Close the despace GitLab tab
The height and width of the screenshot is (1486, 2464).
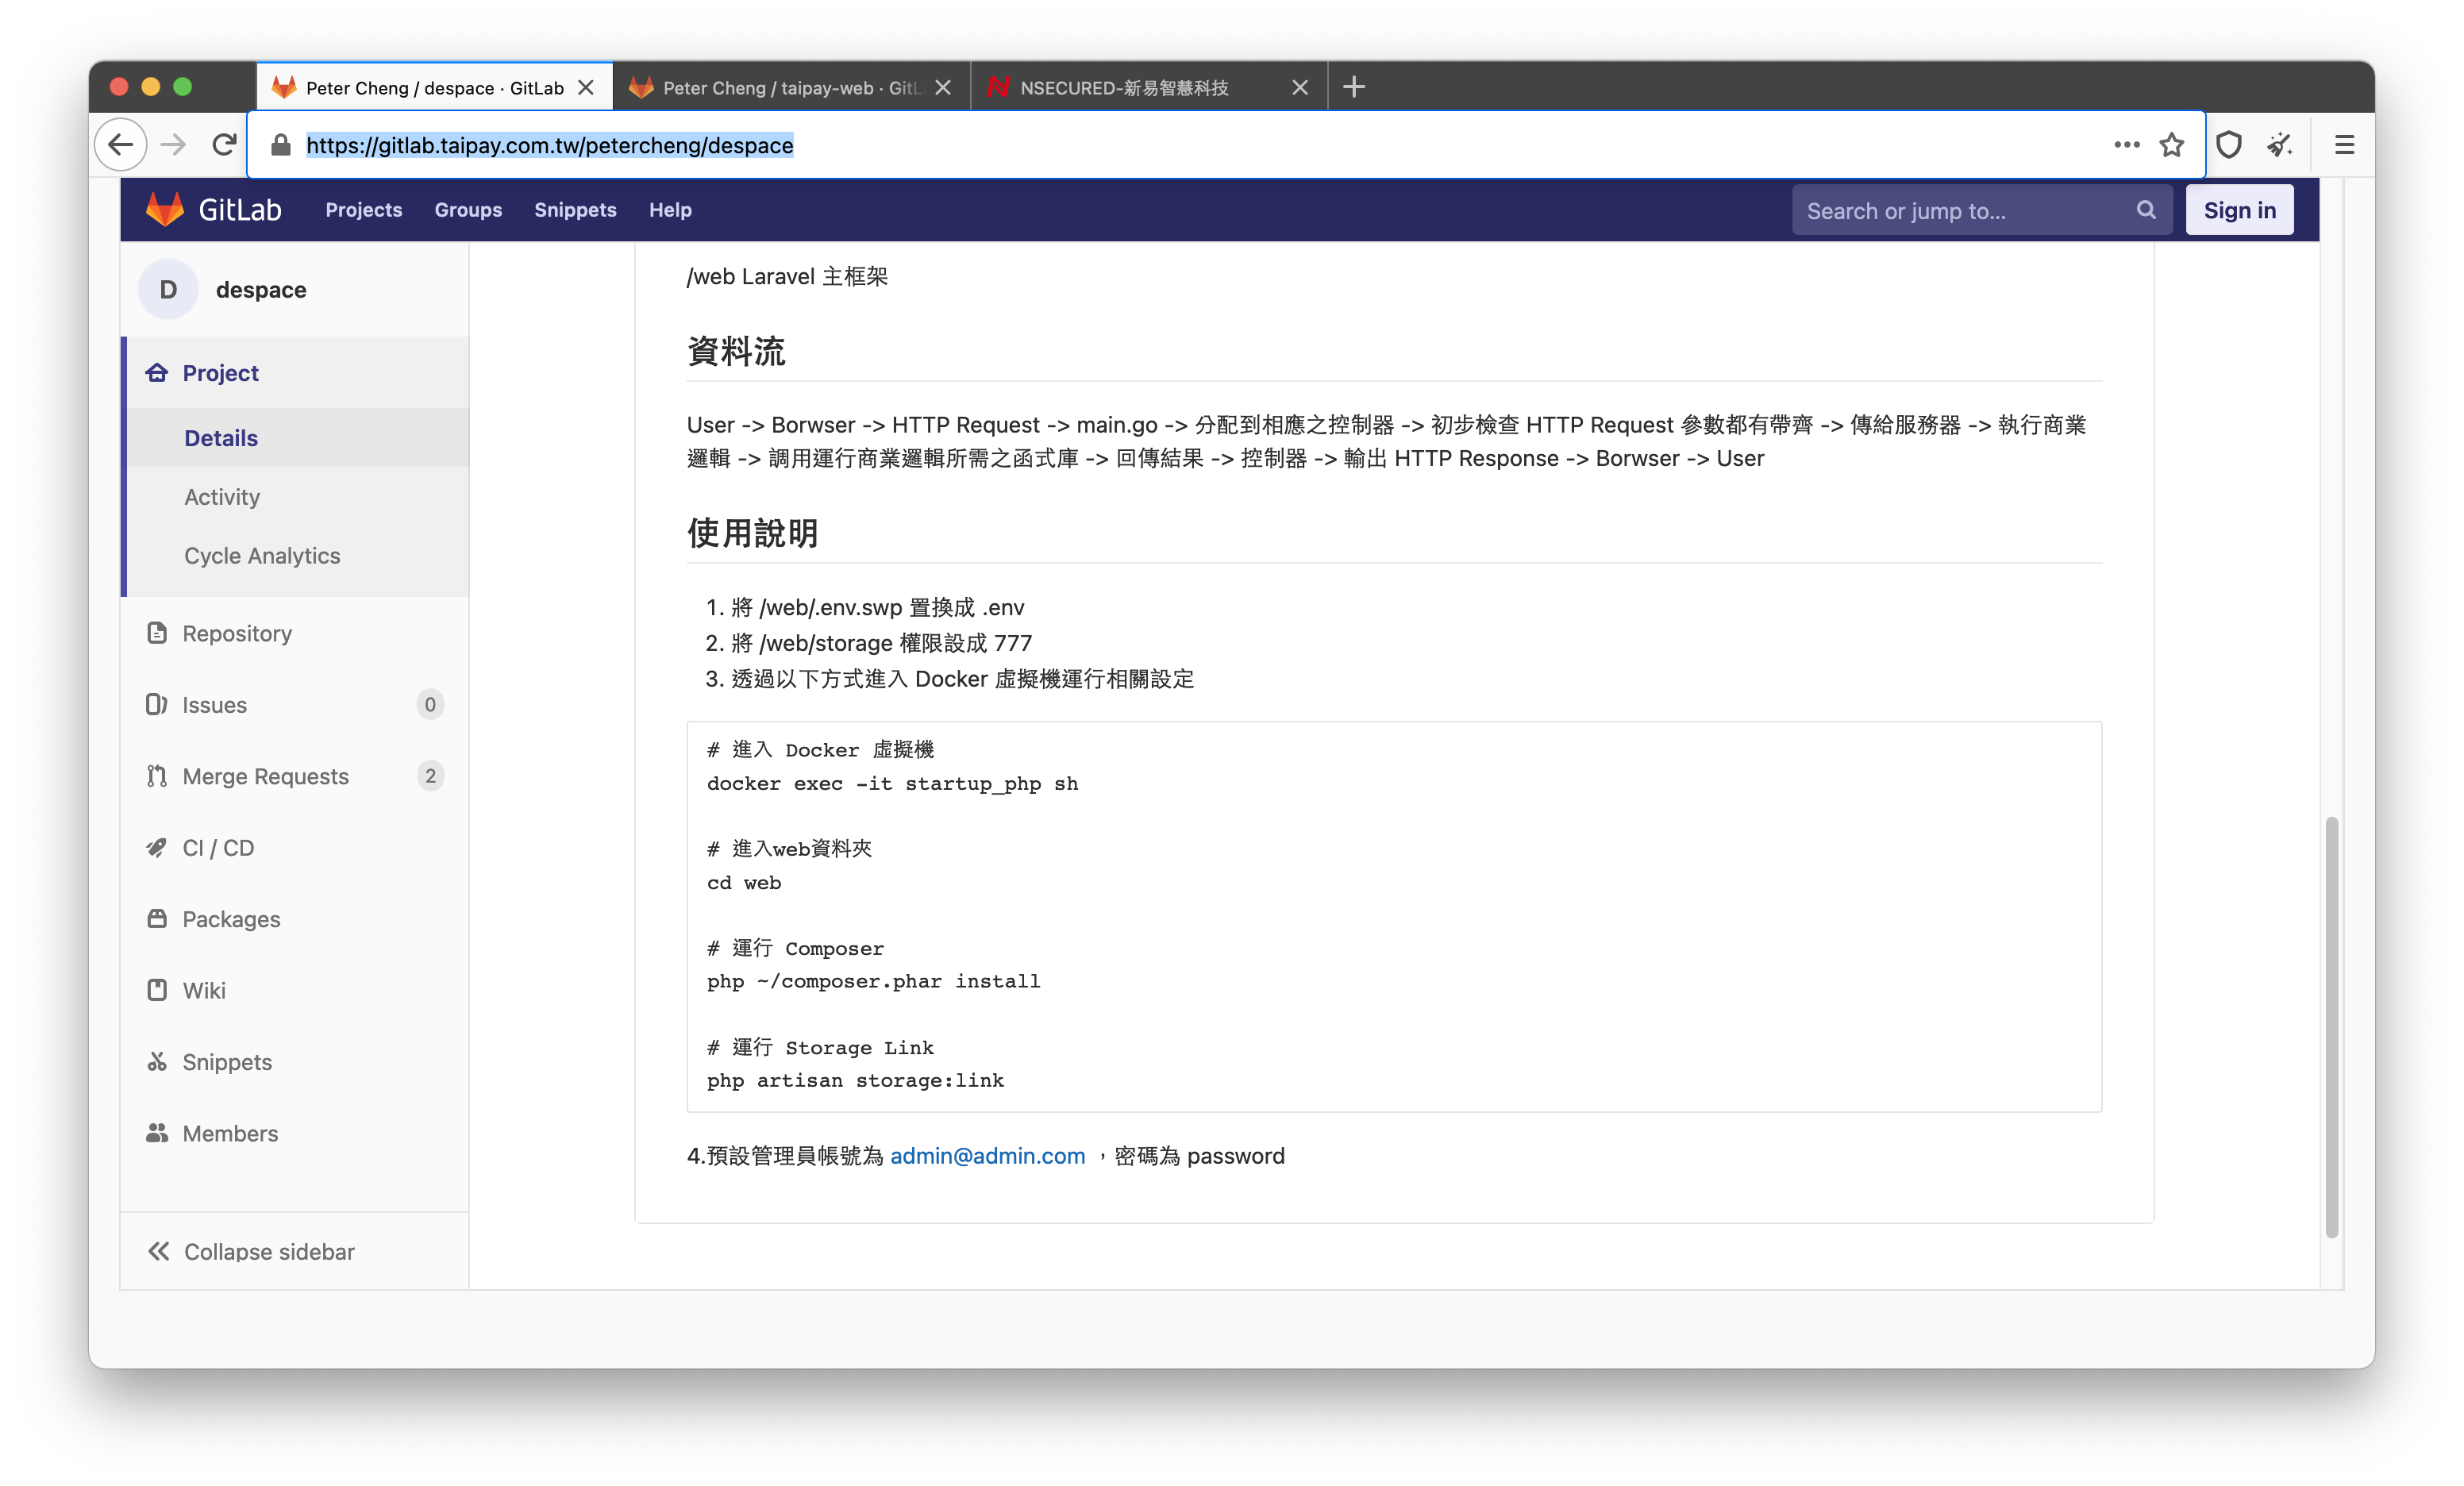click(x=586, y=87)
